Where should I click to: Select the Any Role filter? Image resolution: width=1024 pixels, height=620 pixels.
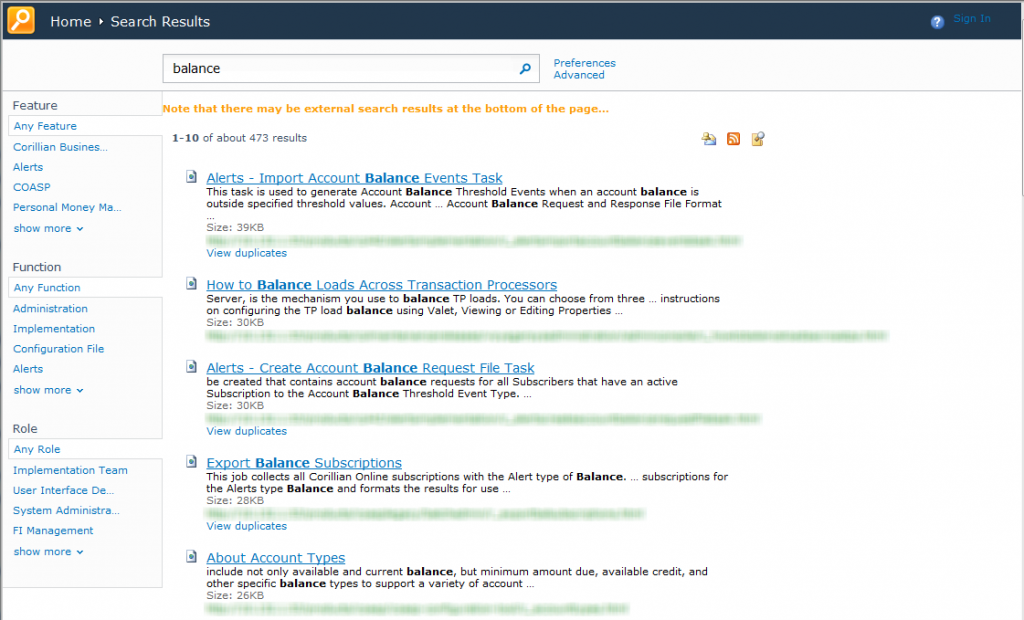[37, 449]
